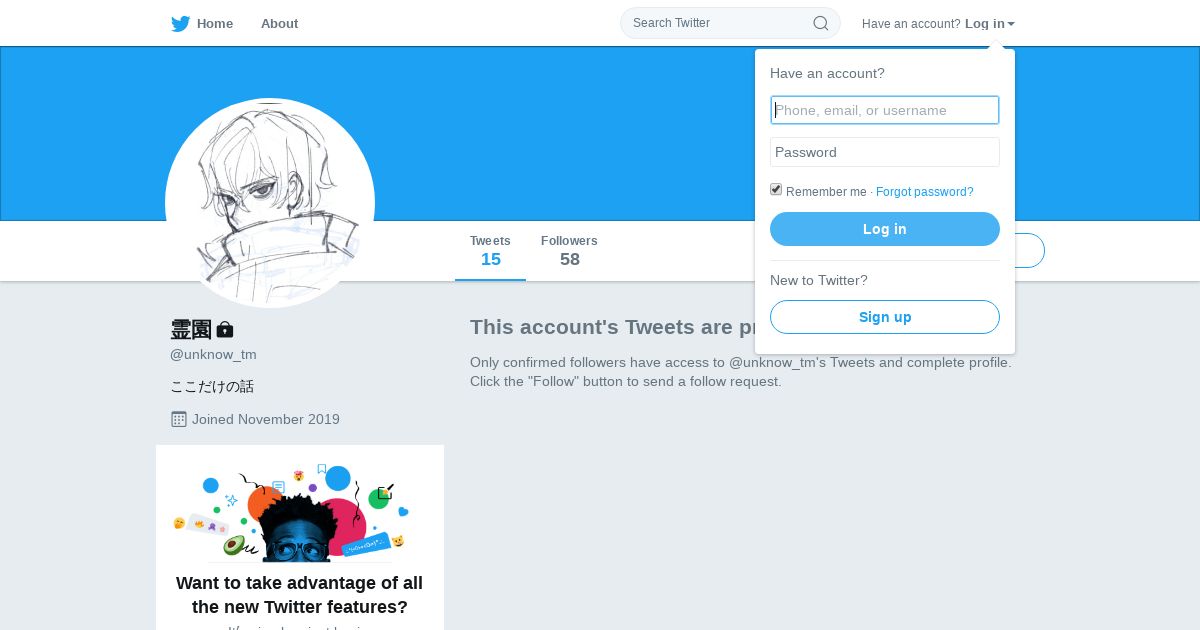
Task: Click the Twitter bird logo icon
Action: pyautogui.click(x=180, y=24)
